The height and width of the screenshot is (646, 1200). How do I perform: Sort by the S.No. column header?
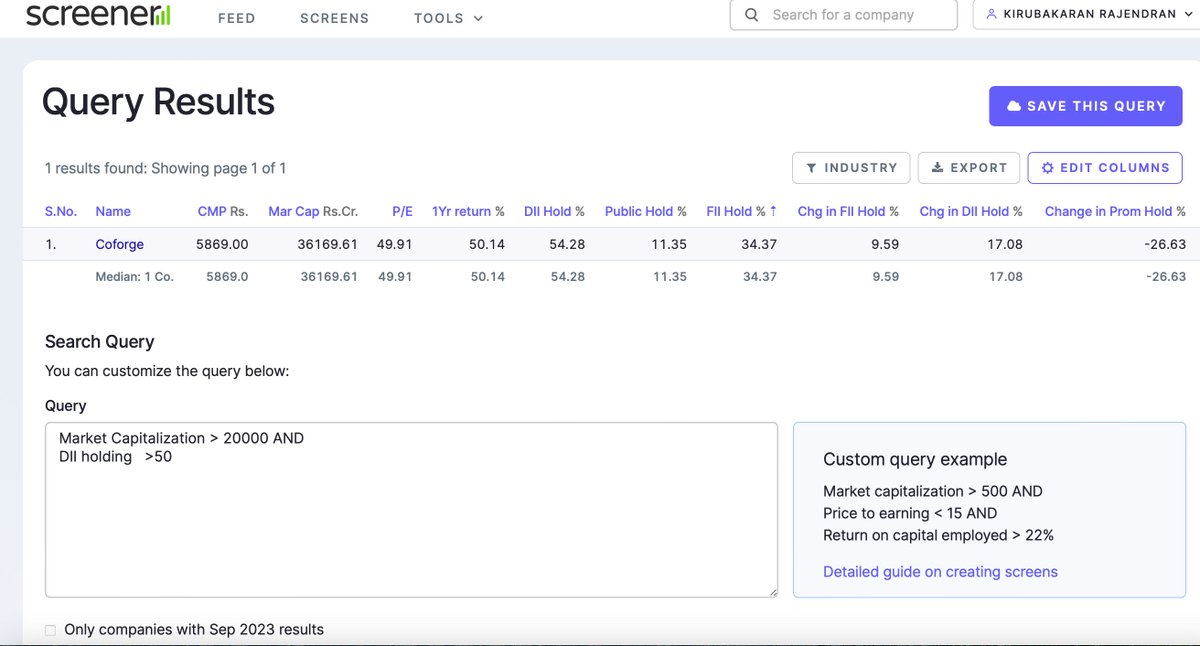[x=60, y=212]
